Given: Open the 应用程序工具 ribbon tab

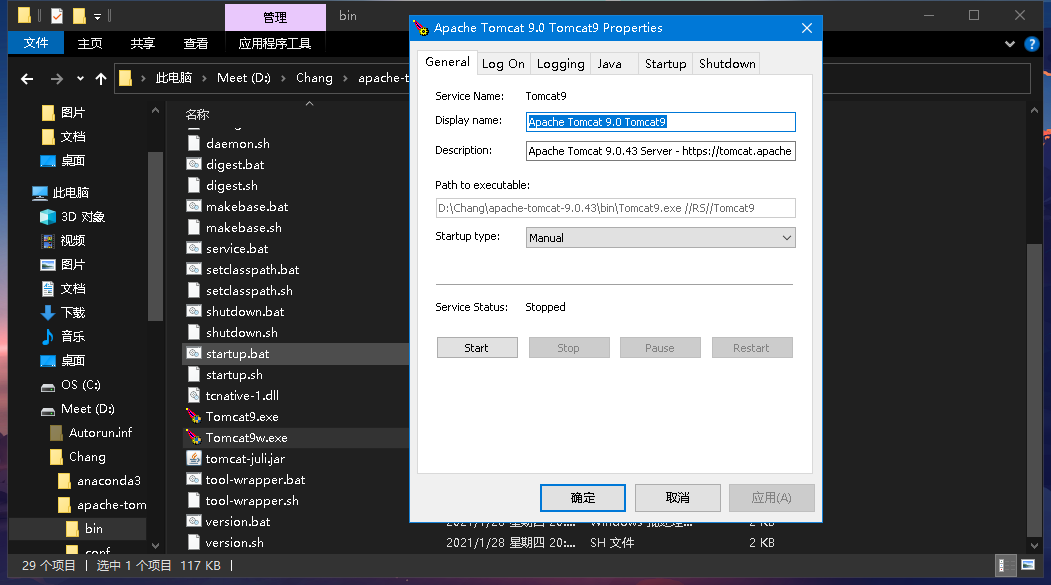Looking at the screenshot, I should click(x=275, y=44).
